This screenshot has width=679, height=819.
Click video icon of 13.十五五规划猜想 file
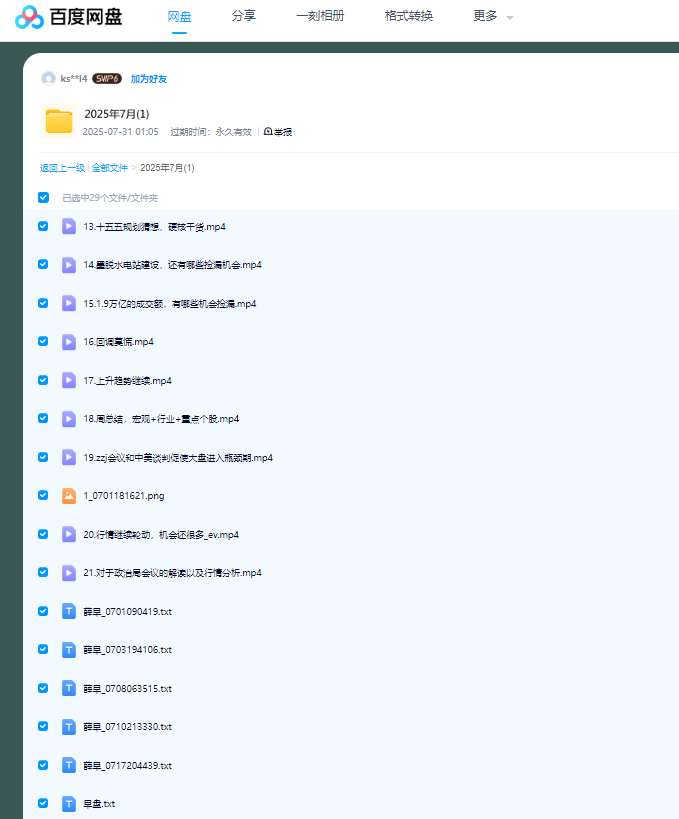(69, 226)
